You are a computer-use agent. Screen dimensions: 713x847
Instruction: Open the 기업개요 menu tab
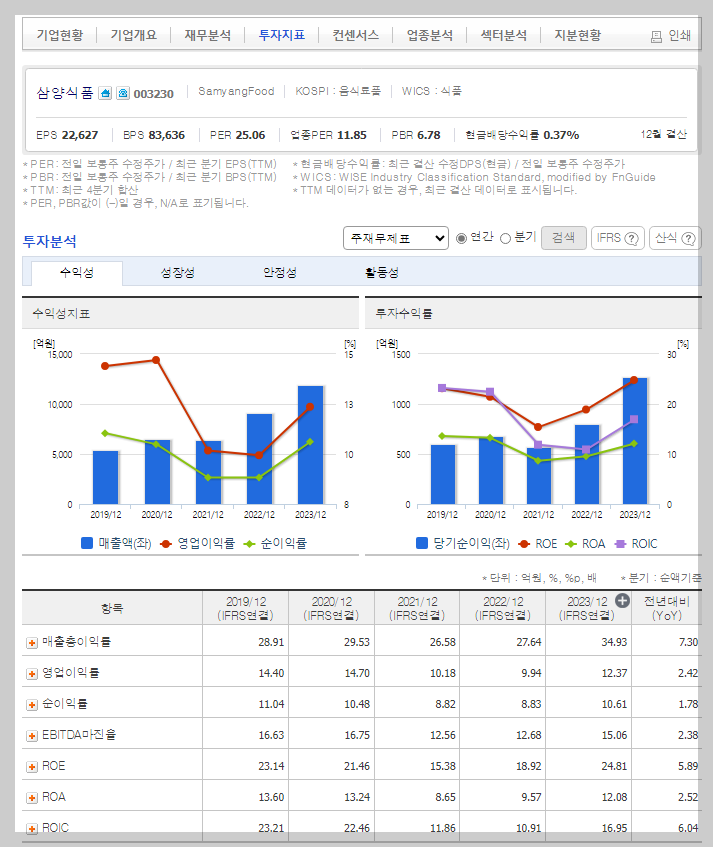(x=133, y=35)
